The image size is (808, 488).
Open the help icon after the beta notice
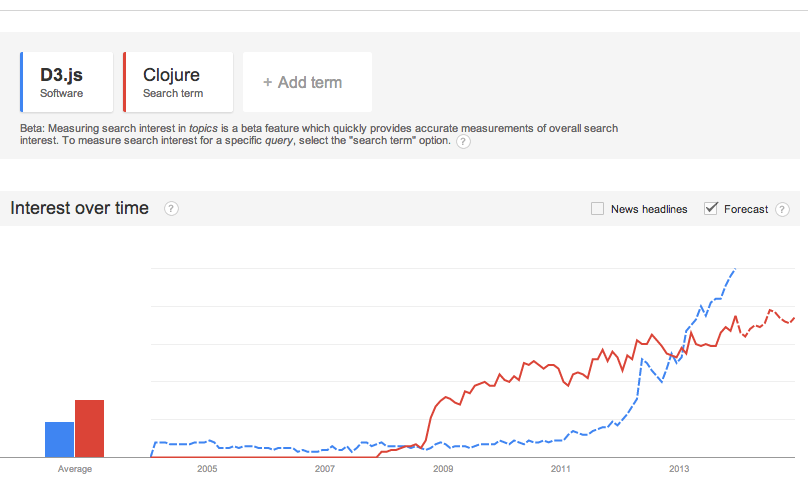(x=463, y=142)
